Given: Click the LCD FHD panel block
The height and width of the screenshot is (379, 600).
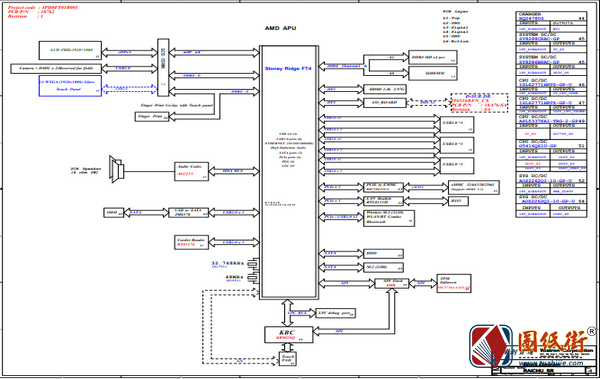Looking at the screenshot, I should pos(70,51).
